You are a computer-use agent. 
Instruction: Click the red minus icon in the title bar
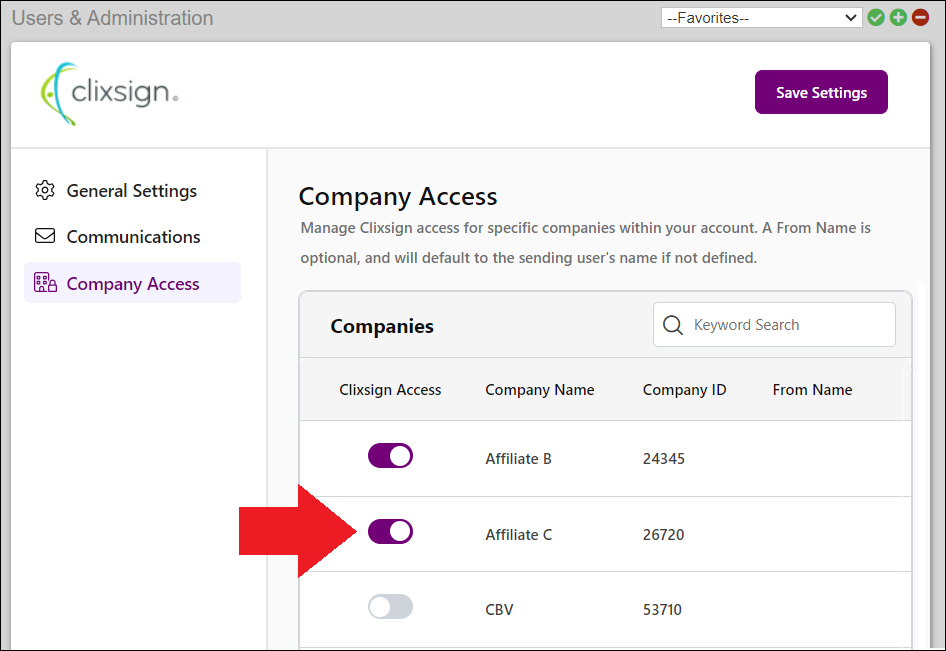(x=920, y=17)
